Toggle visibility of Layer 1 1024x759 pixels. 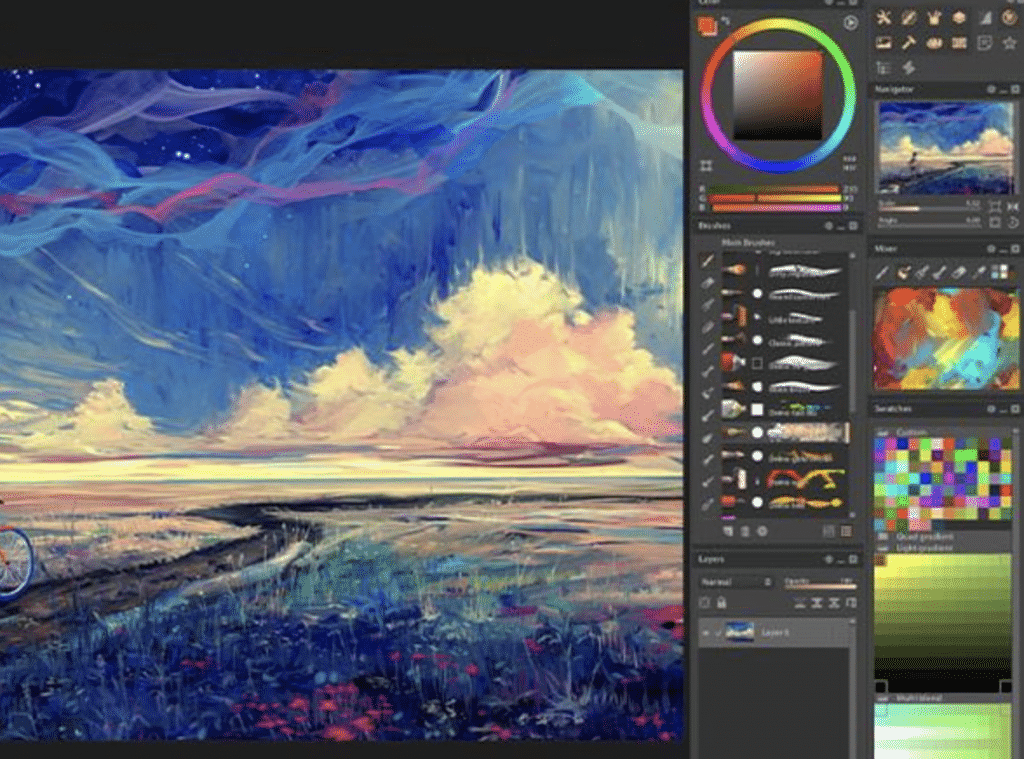(x=706, y=632)
